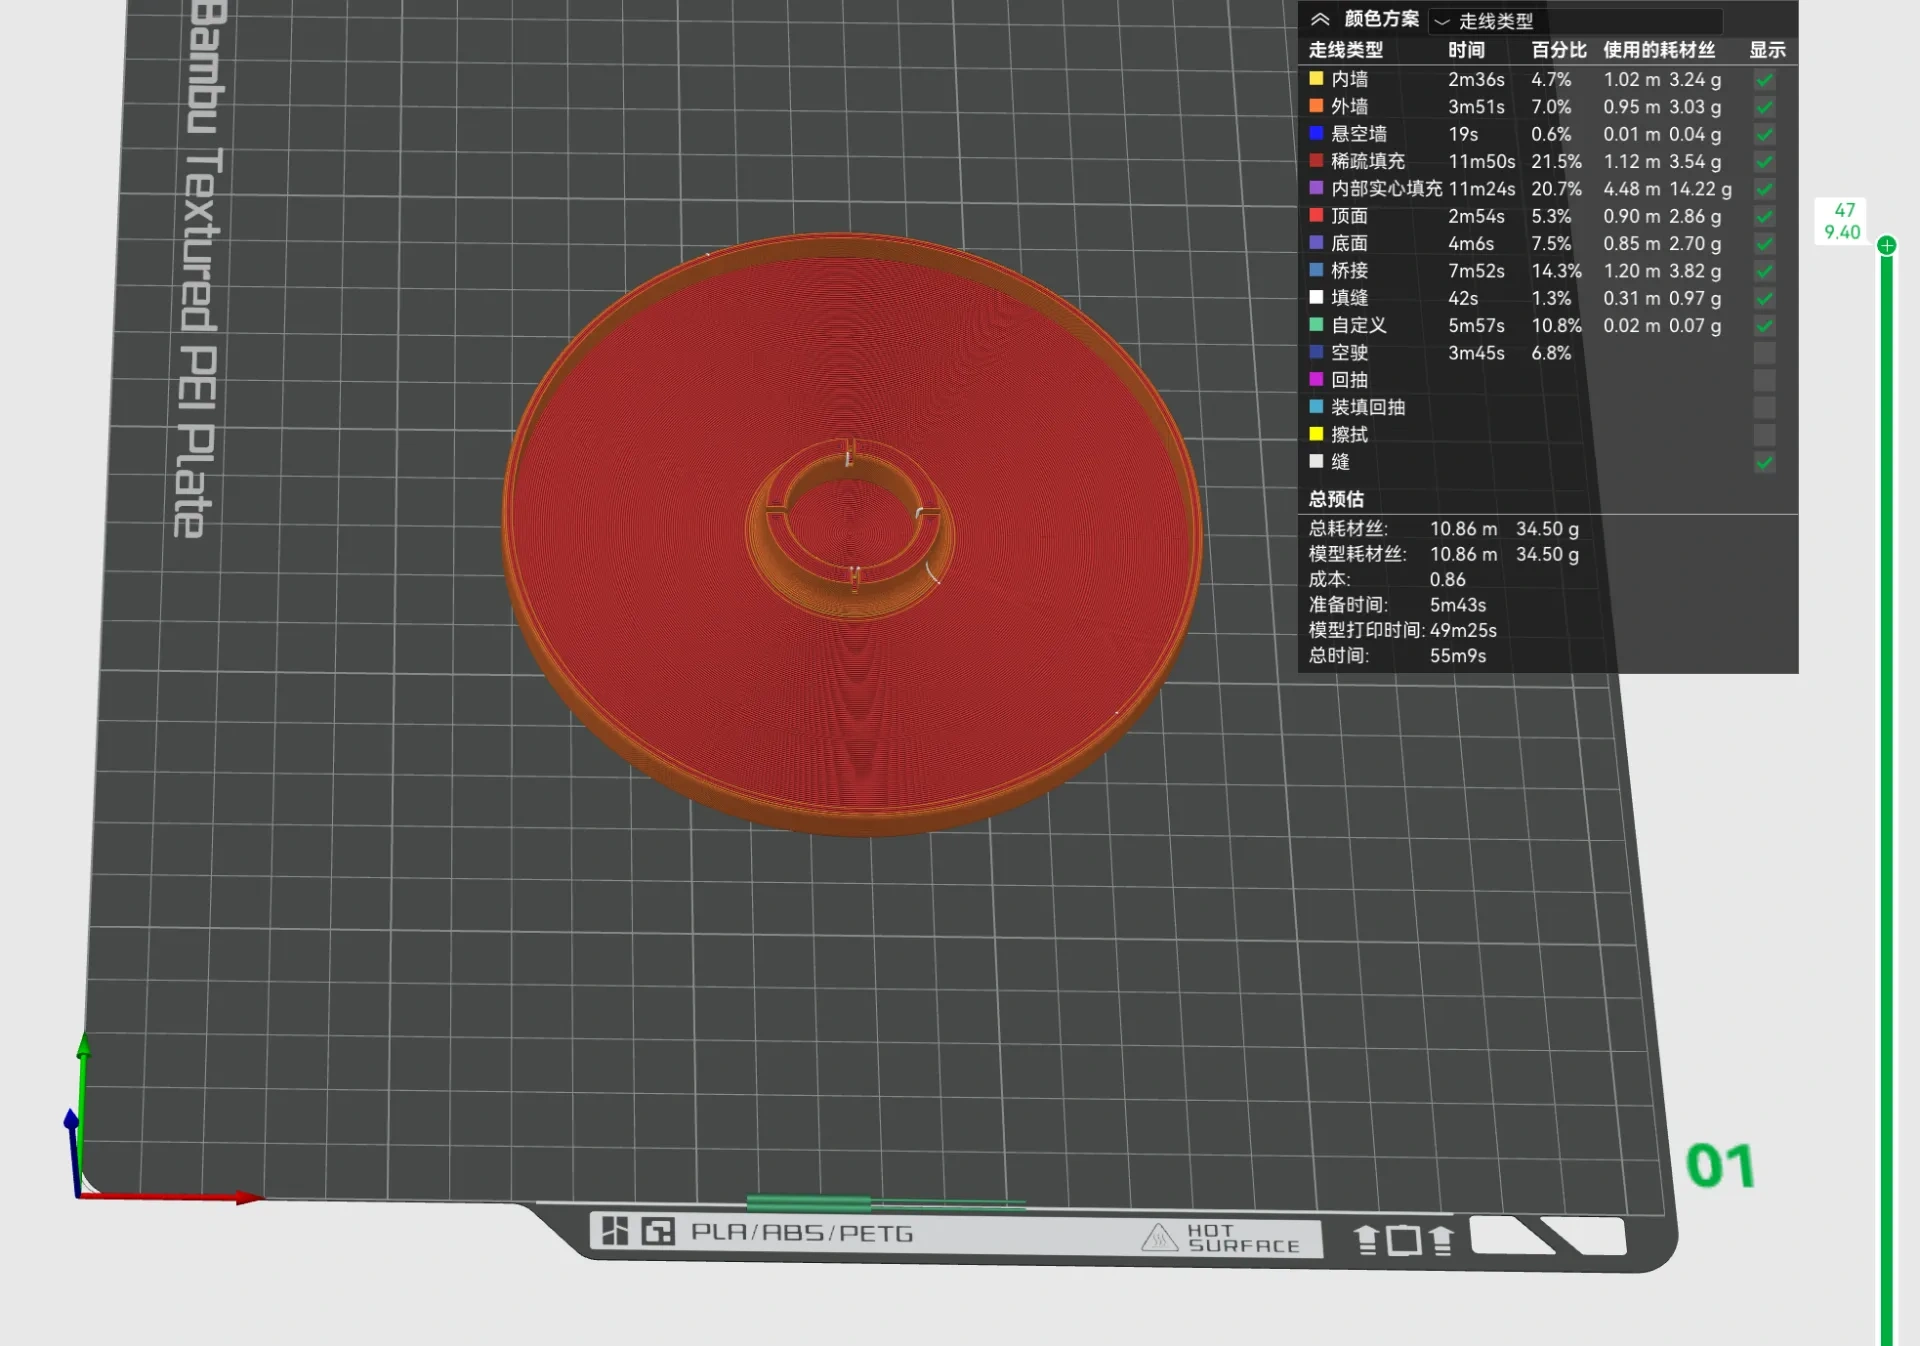Click the yellow 擦拭 color swatch
This screenshot has width=1920, height=1346.
pyautogui.click(x=1316, y=434)
